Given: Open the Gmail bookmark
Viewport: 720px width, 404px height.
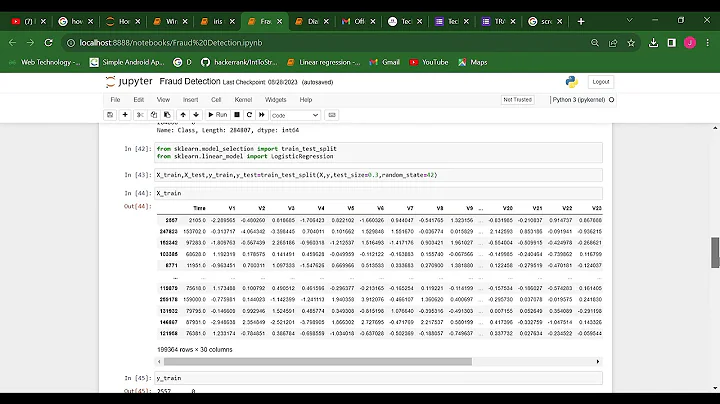Looking at the screenshot, I should click(x=385, y=62).
